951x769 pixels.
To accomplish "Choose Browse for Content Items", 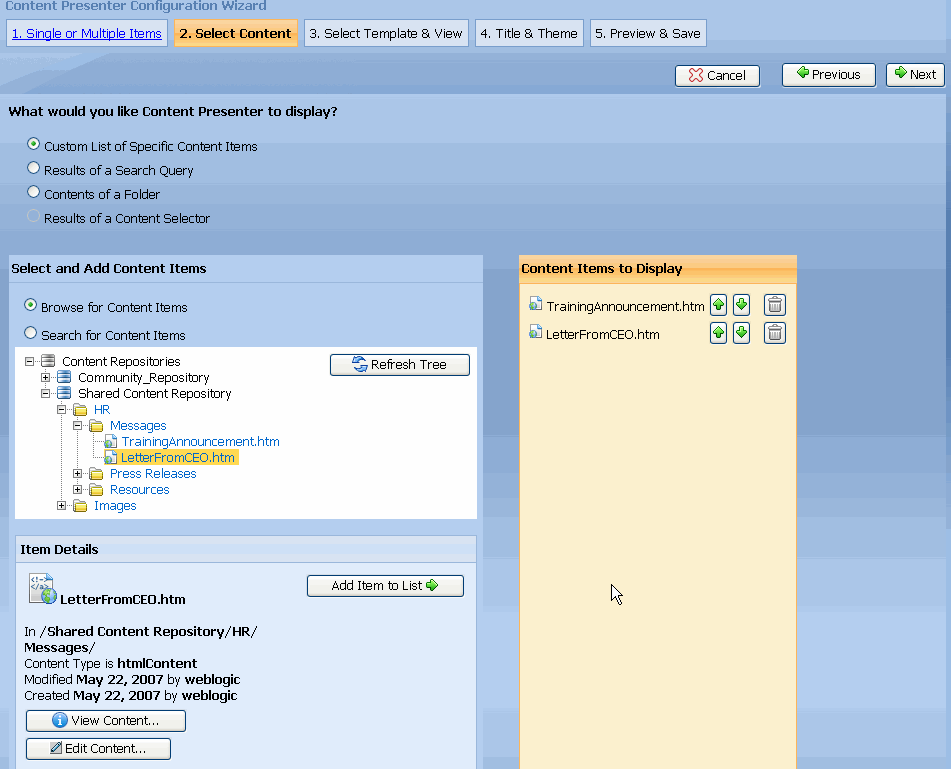I will (x=30, y=305).
